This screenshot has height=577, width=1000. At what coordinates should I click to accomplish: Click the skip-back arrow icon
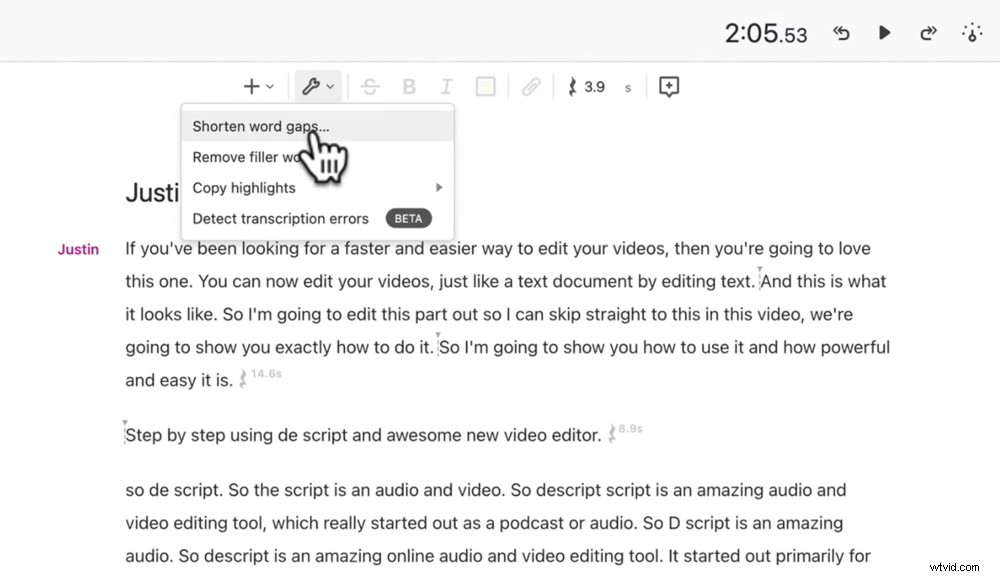point(841,33)
